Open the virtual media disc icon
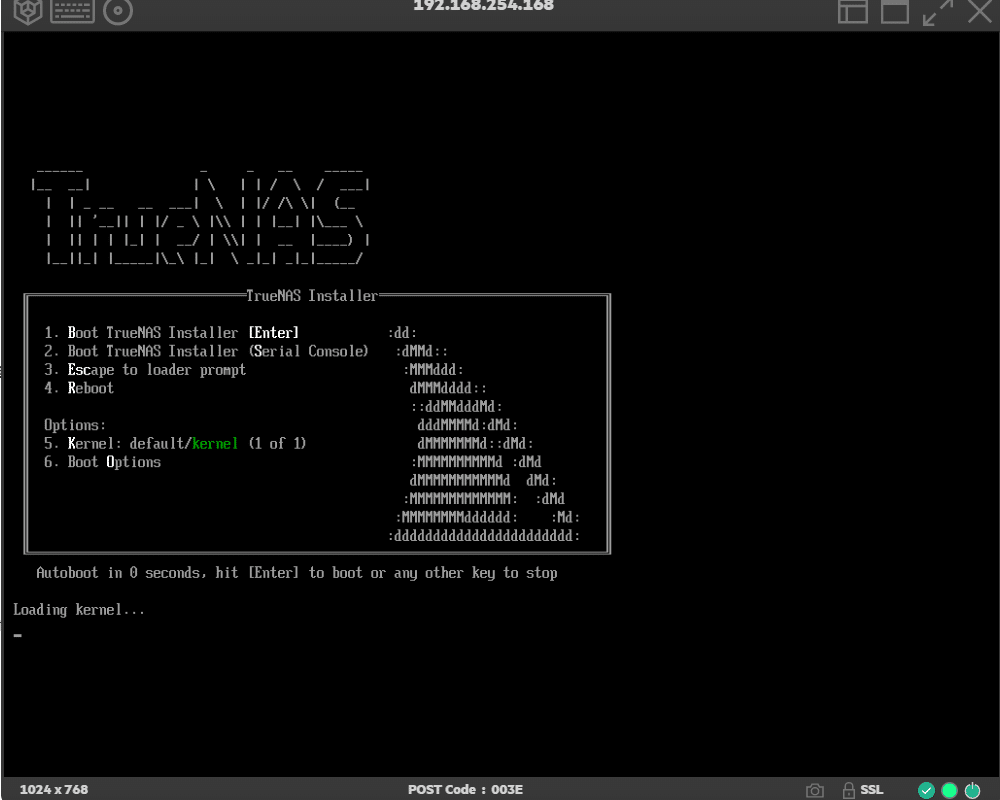 (x=118, y=11)
